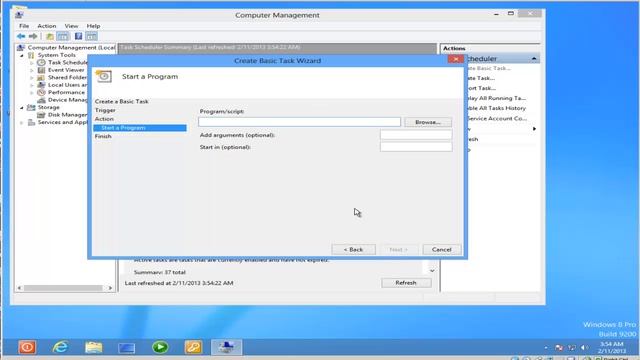Close the Create Basic Task Wizard

click(456, 60)
